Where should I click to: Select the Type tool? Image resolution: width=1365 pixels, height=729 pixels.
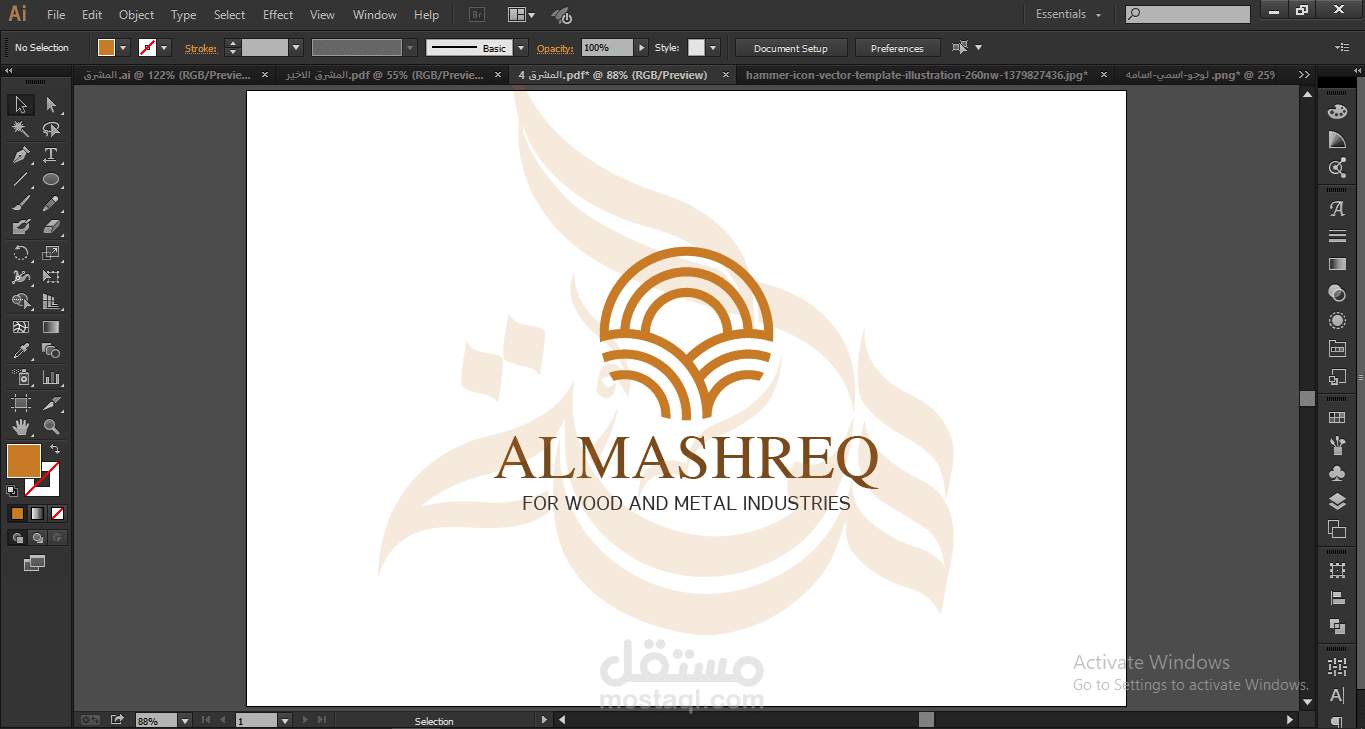[x=51, y=155]
